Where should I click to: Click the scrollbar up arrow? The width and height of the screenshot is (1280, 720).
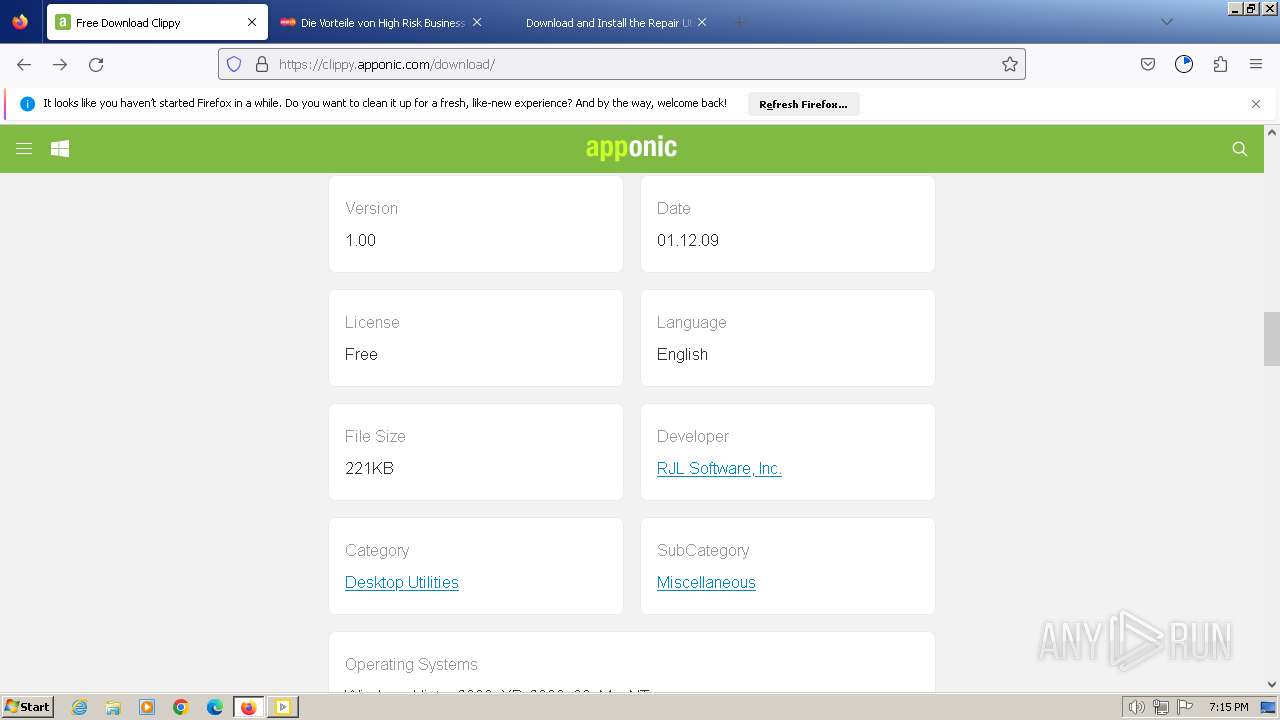1272,132
